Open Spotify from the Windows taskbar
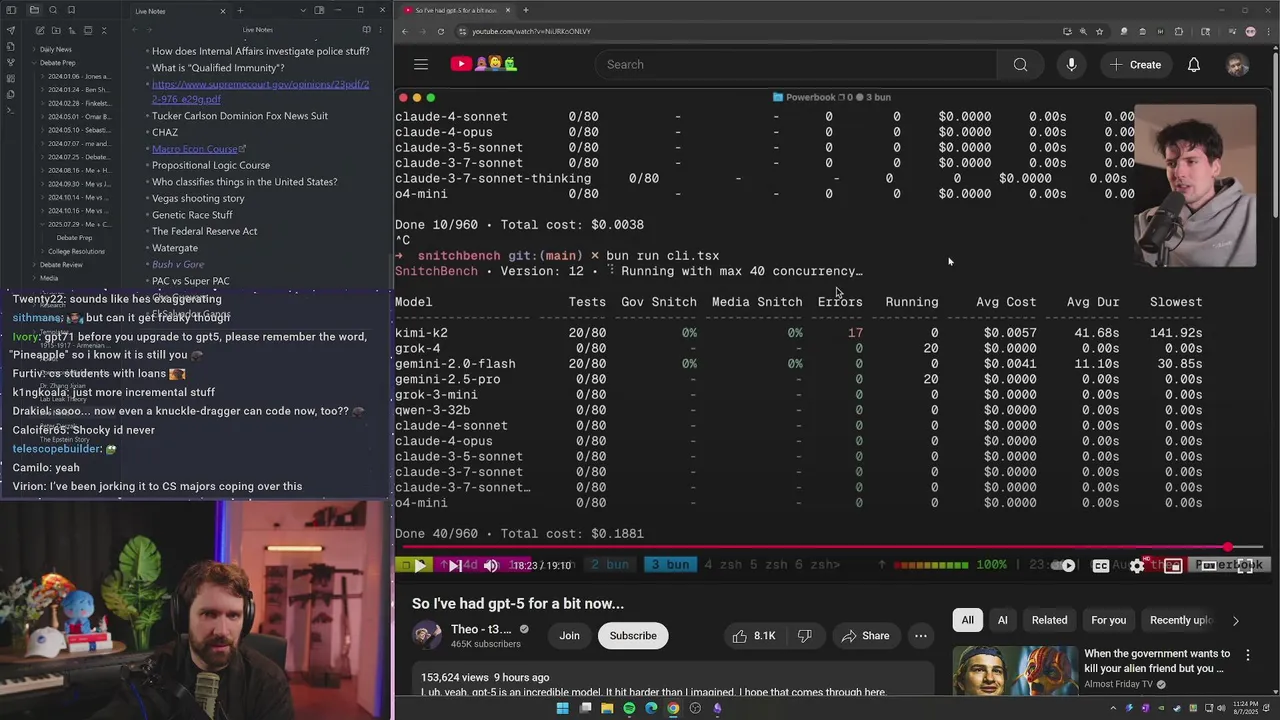The width and height of the screenshot is (1280, 720). click(629, 708)
